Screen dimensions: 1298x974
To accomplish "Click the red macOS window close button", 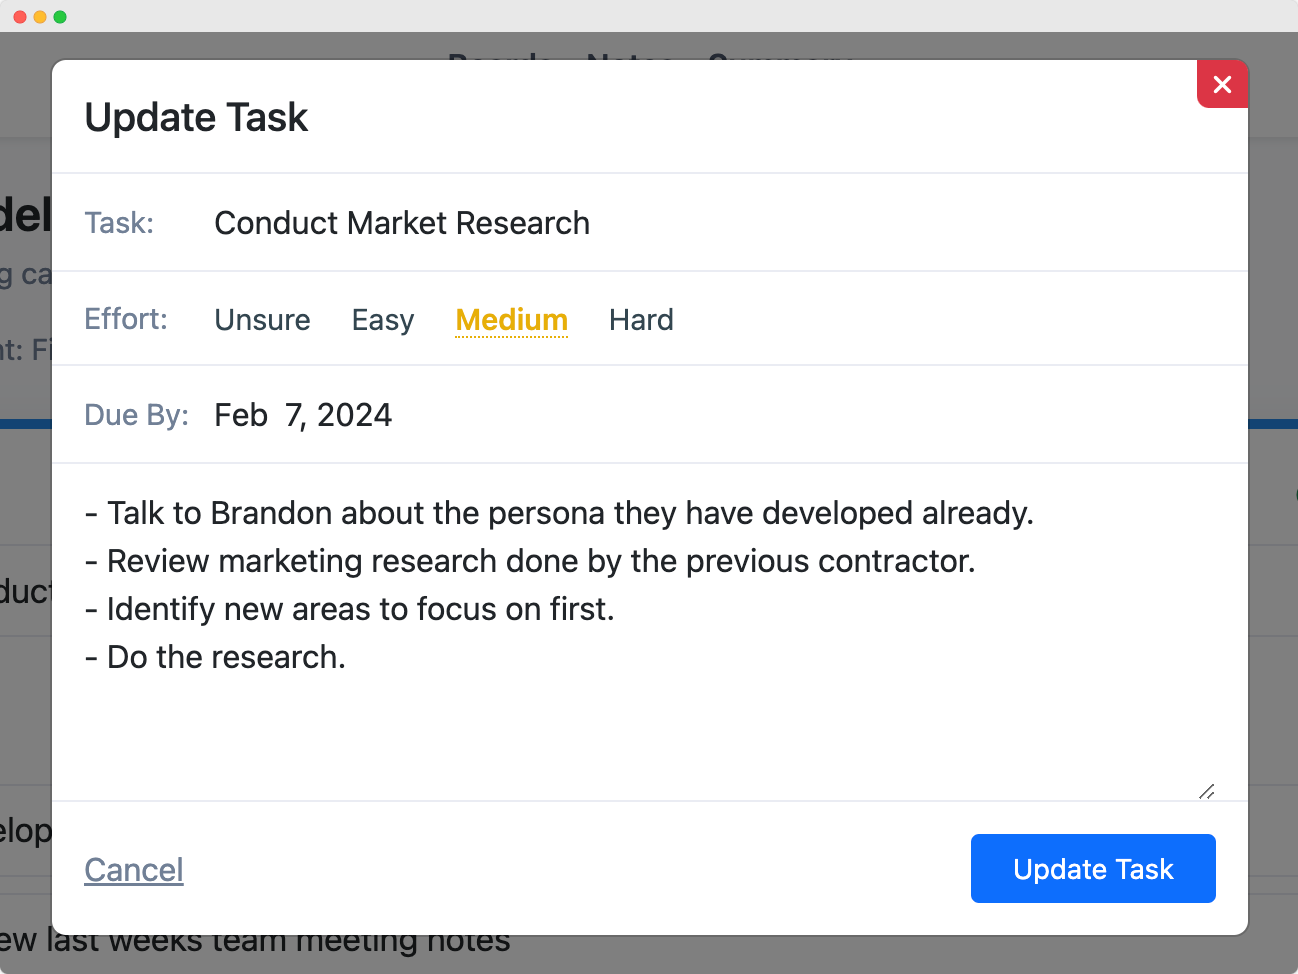I will [x=20, y=17].
